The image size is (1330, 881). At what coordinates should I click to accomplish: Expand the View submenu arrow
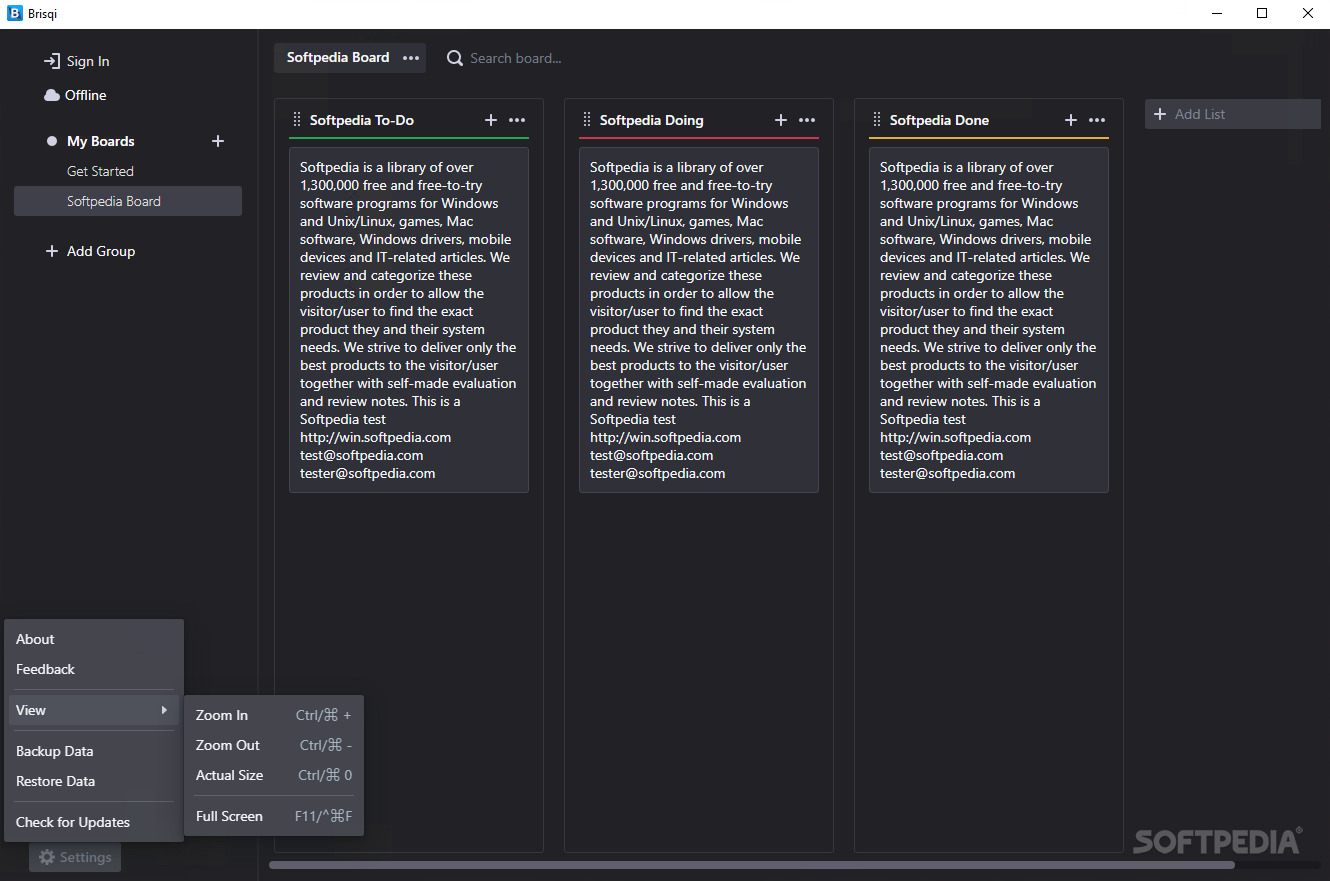pyautogui.click(x=164, y=710)
